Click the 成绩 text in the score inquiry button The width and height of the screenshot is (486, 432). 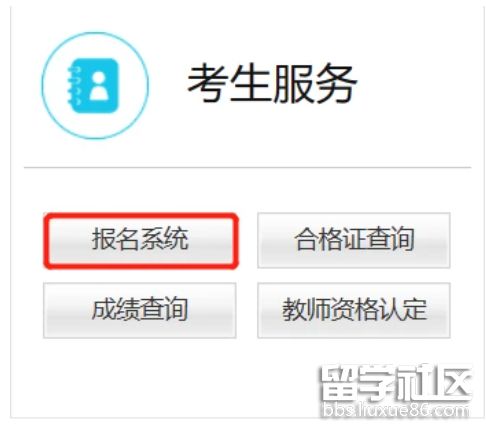pyautogui.click(x=116, y=310)
